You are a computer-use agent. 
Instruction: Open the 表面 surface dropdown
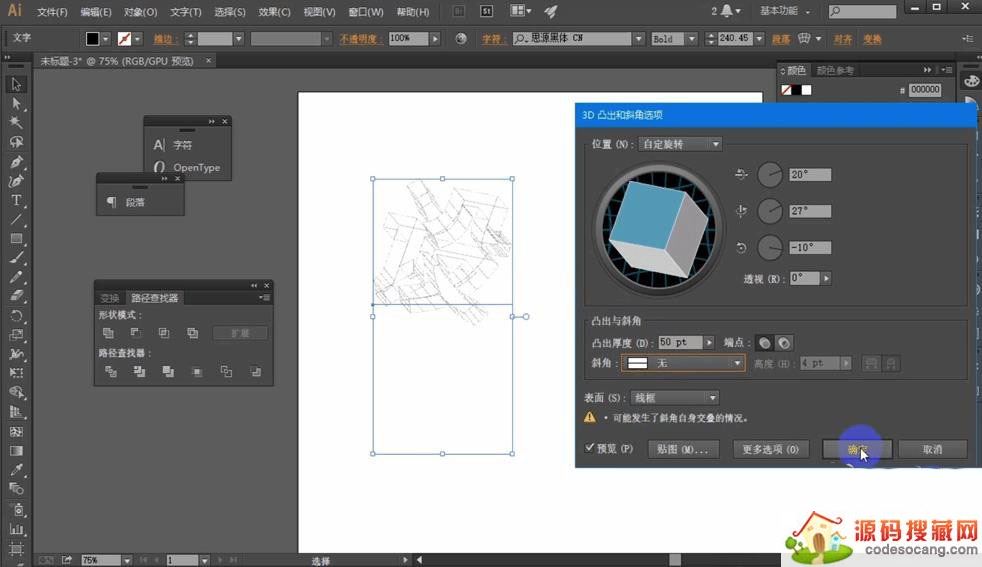tap(674, 398)
